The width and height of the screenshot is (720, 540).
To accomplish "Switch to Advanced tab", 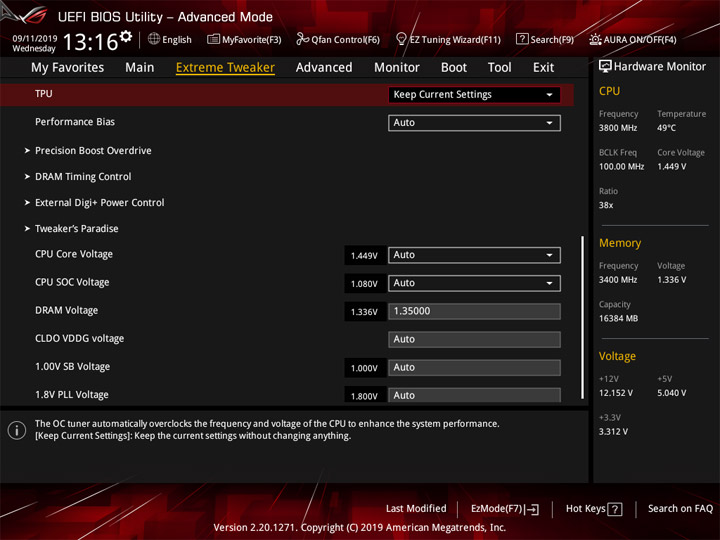I will click(x=324, y=68).
